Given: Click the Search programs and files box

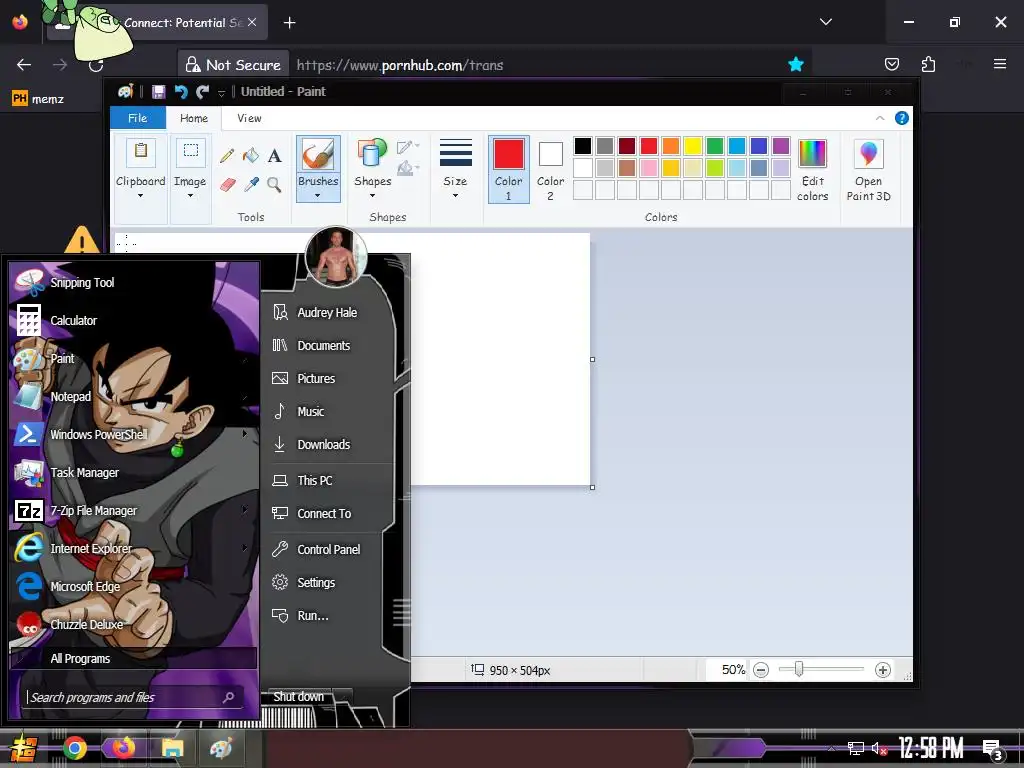Looking at the screenshot, I should (x=131, y=697).
